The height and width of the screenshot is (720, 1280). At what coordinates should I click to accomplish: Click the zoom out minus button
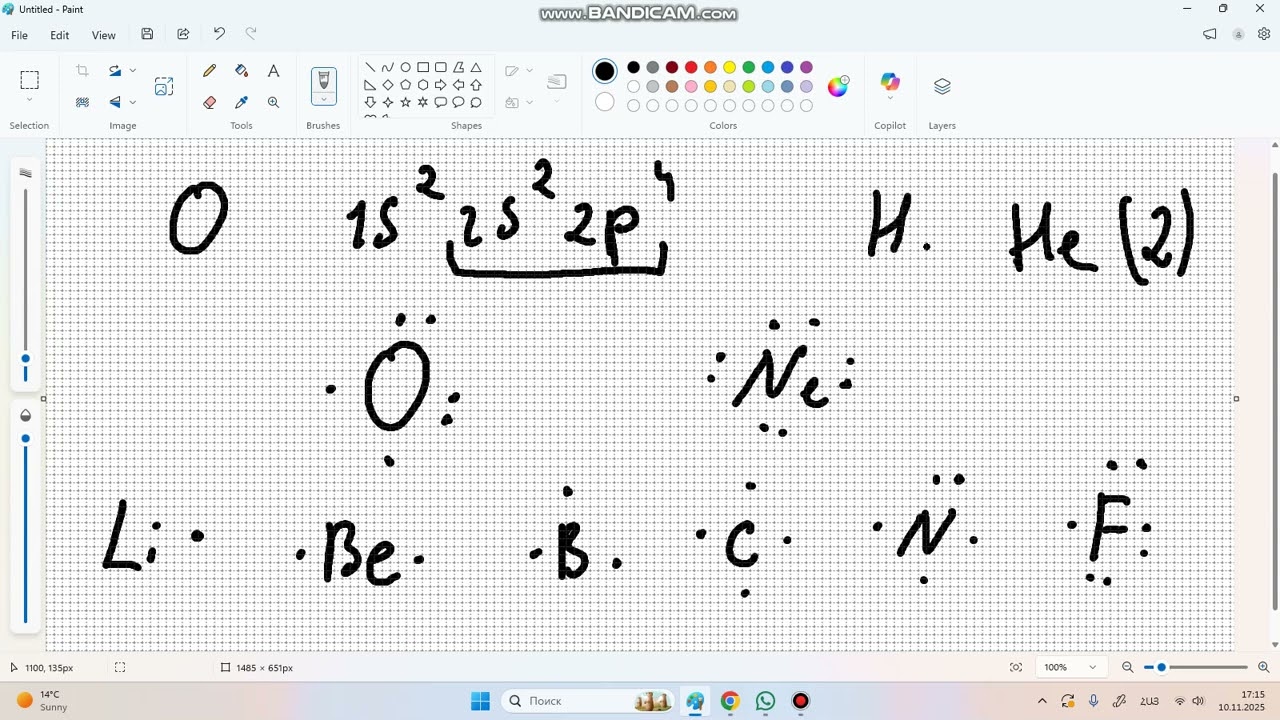[1128, 667]
